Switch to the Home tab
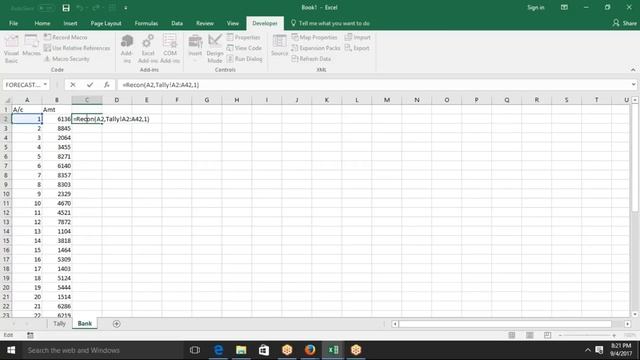The height and width of the screenshot is (360, 640). click(x=42, y=23)
